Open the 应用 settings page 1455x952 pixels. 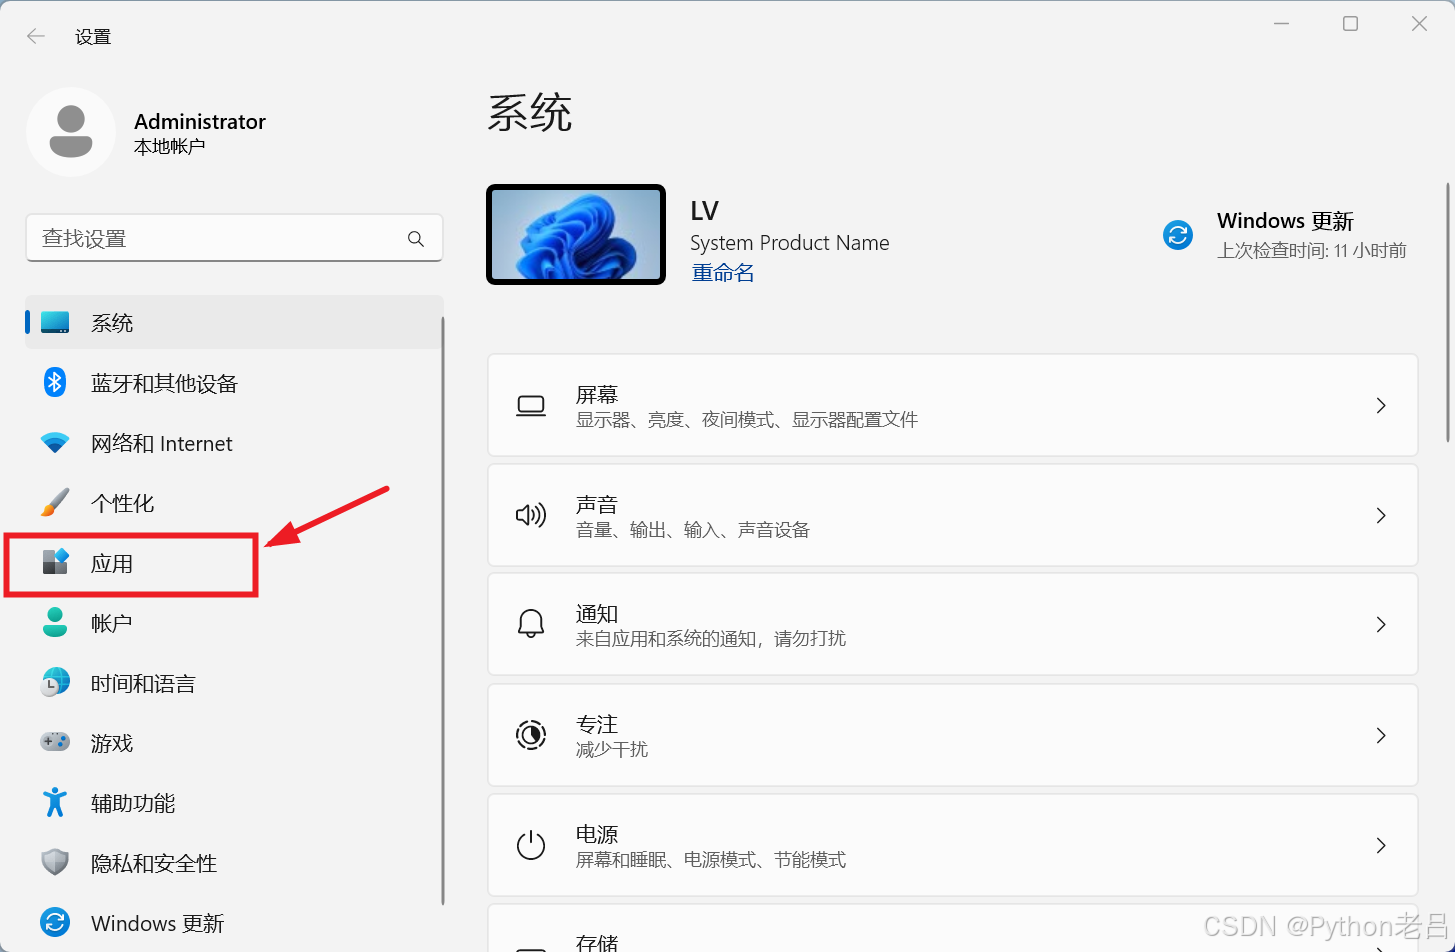pyautogui.click(x=234, y=563)
